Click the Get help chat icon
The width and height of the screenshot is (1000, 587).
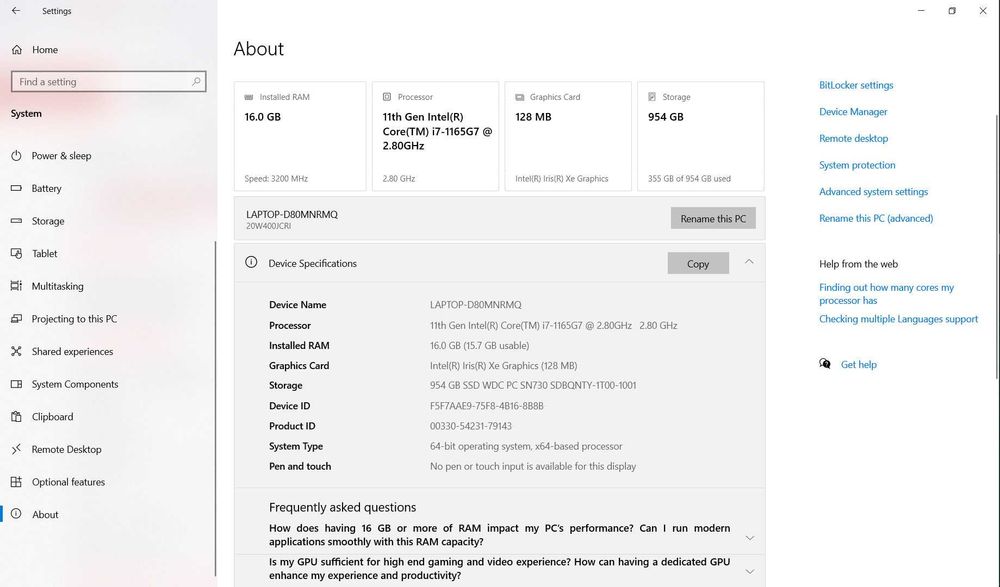825,365
